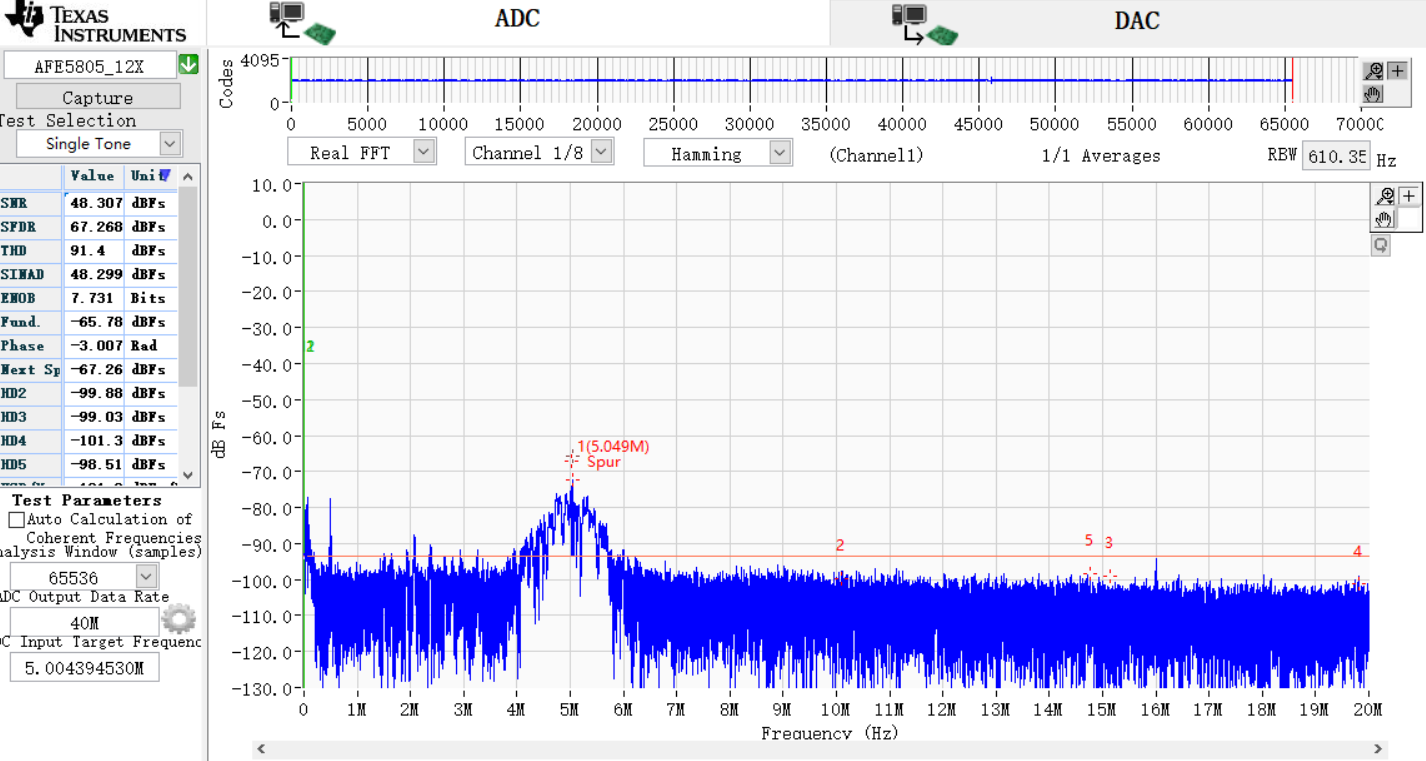The width and height of the screenshot is (1426, 761).
Task: Open the Channel 1/8 selector dropdown
Action: click(601, 152)
